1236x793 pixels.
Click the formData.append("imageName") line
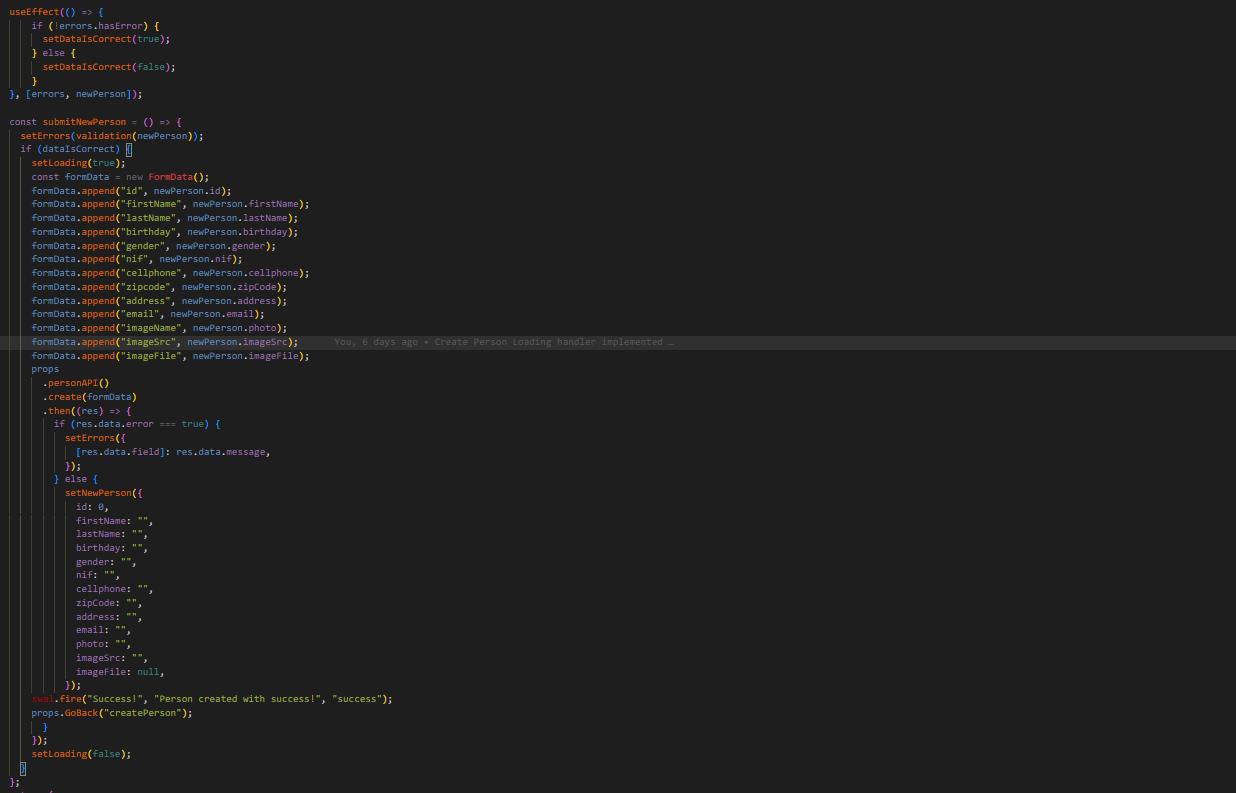(x=159, y=328)
